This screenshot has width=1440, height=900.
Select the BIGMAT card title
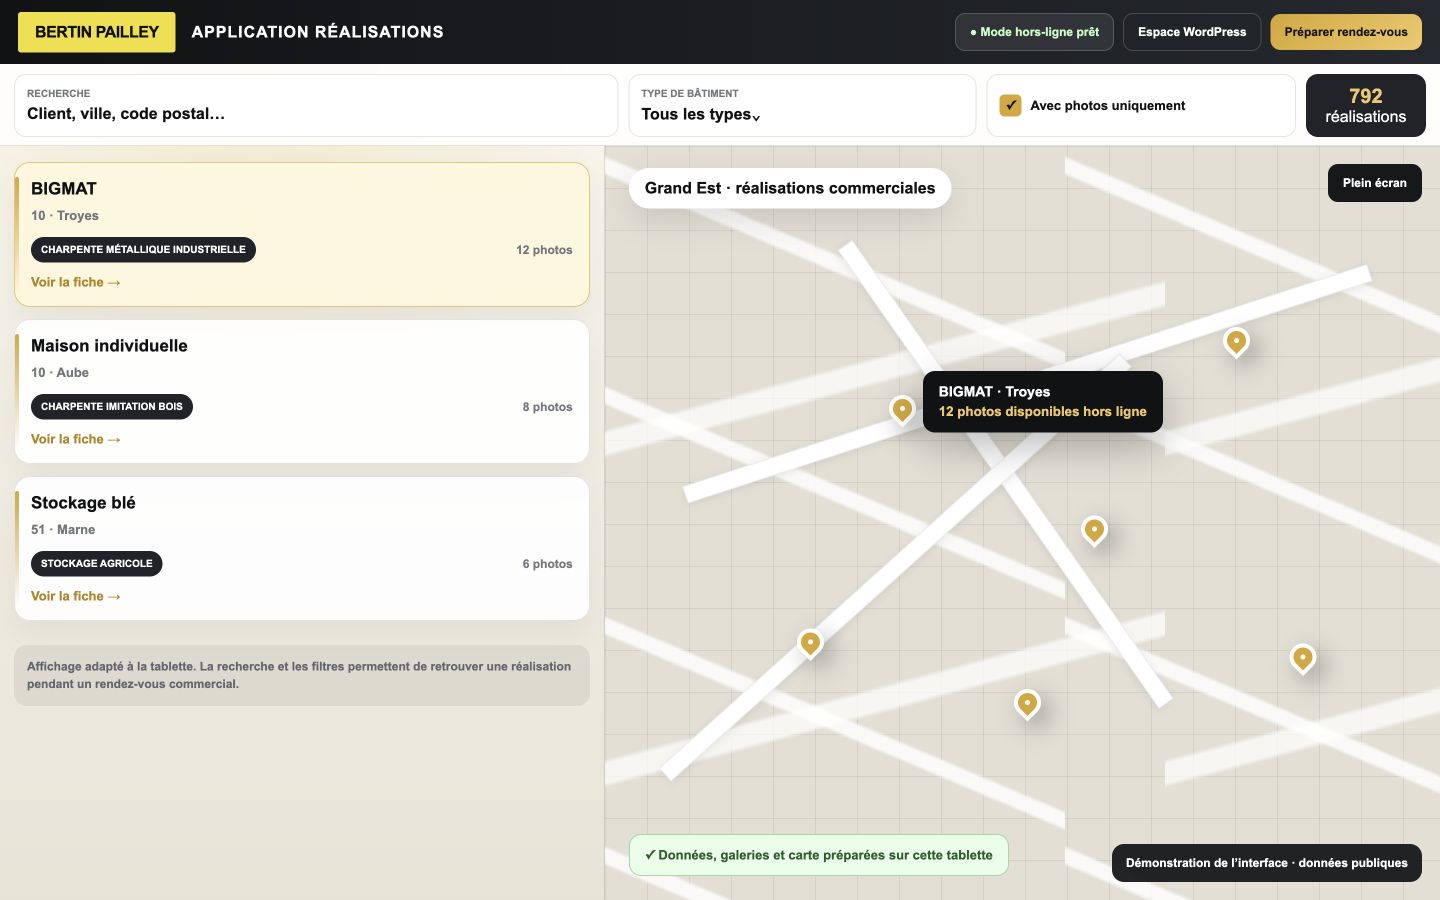(64, 189)
